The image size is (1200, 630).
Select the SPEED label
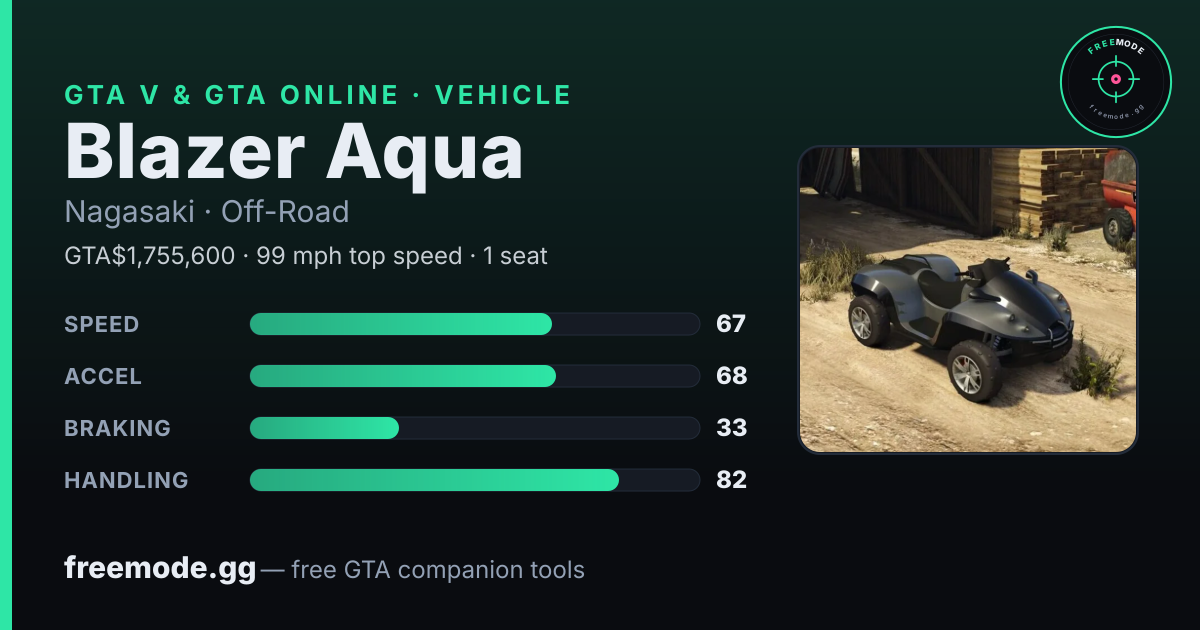(102, 324)
